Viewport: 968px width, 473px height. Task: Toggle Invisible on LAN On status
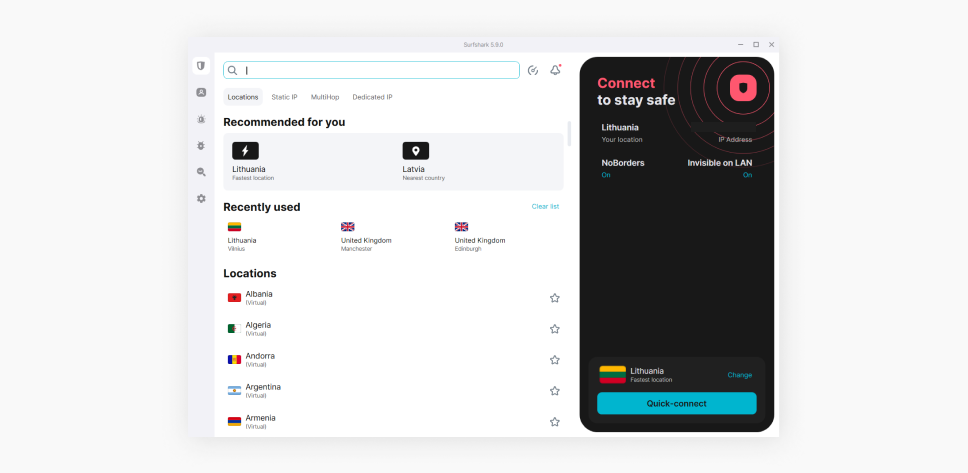(x=748, y=175)
